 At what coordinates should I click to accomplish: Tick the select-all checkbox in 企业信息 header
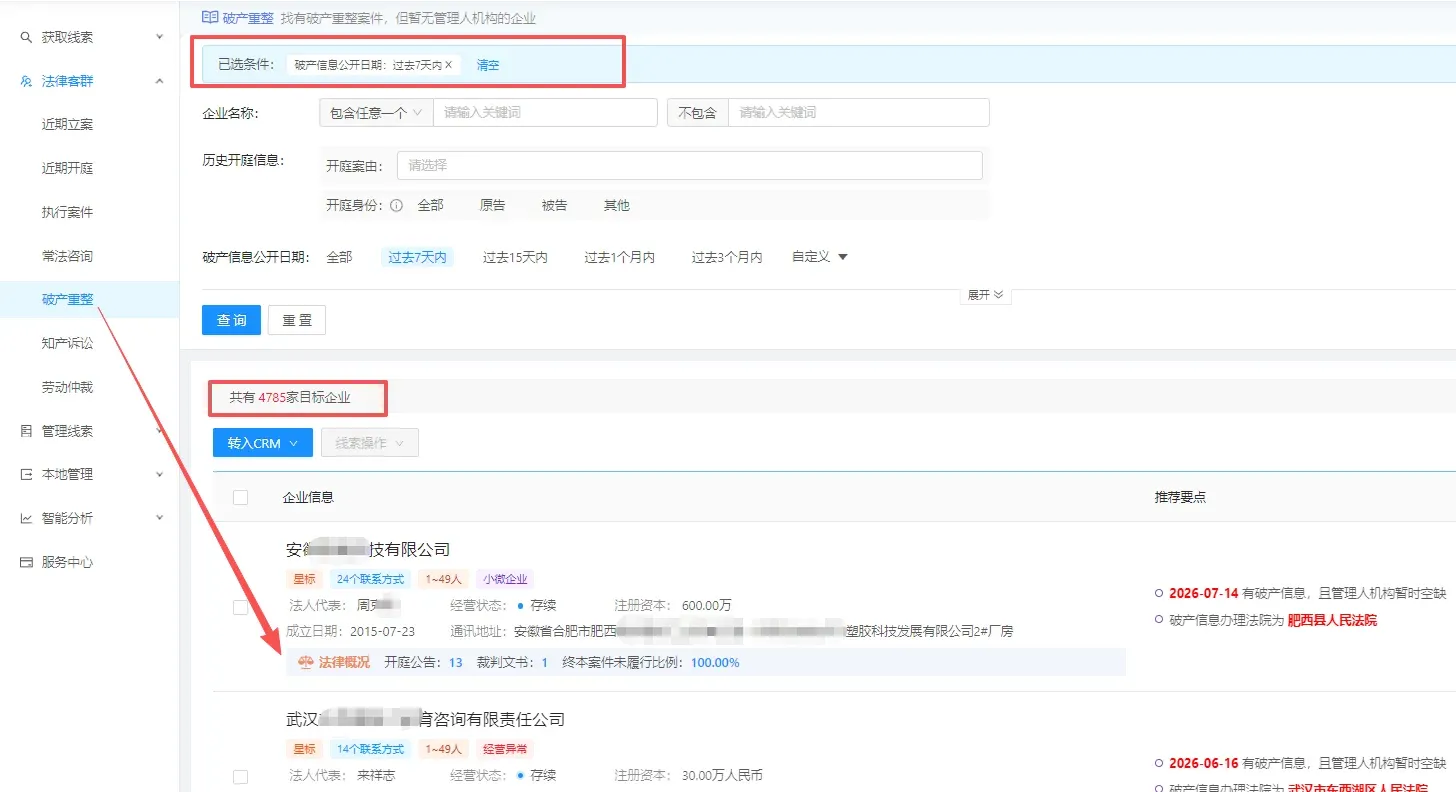240,497
